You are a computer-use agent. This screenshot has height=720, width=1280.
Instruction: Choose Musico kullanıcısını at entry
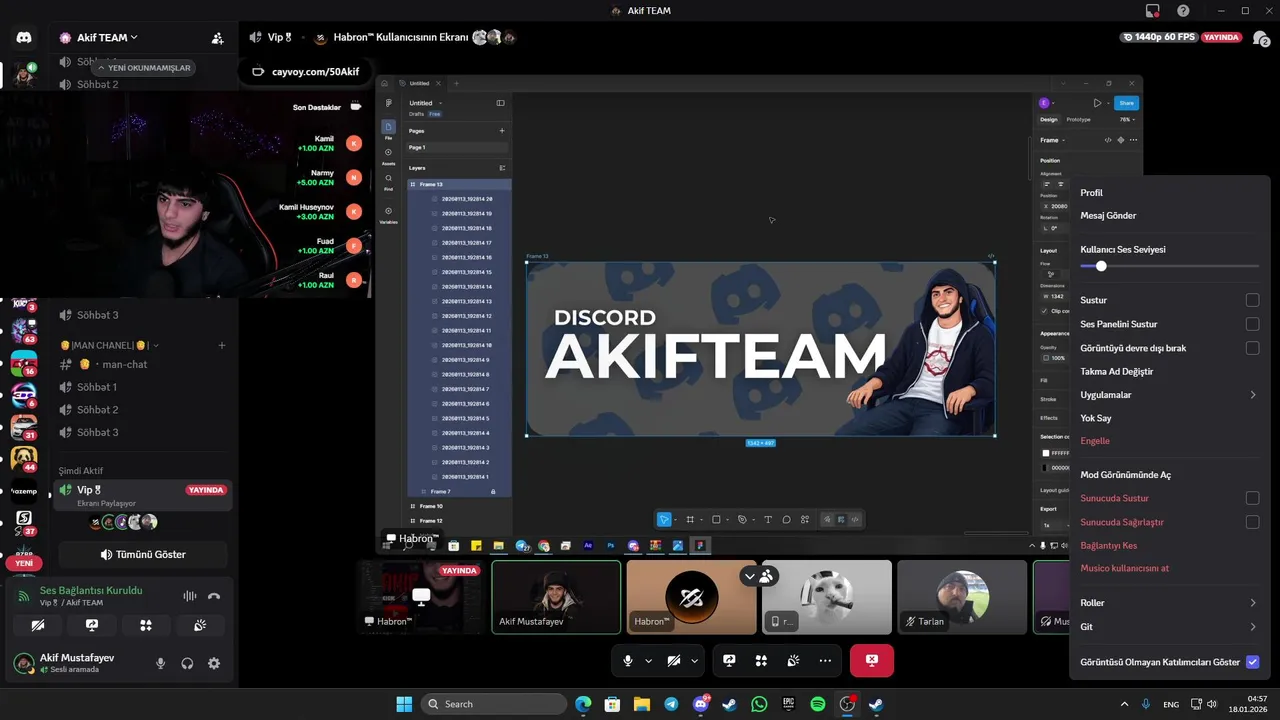tap(1169, 569)
